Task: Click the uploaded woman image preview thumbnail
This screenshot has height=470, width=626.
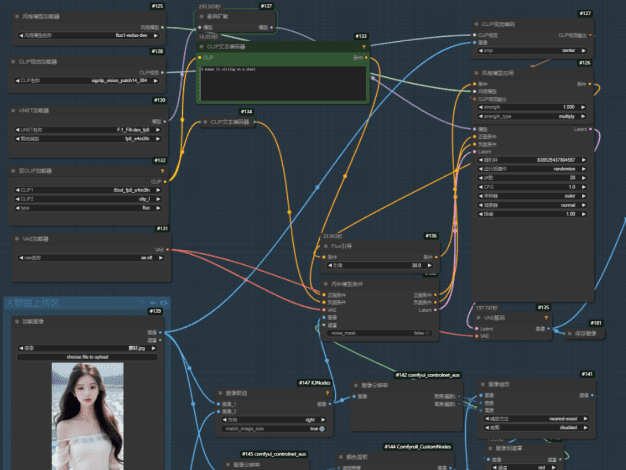Action: (x=87, y=416)
